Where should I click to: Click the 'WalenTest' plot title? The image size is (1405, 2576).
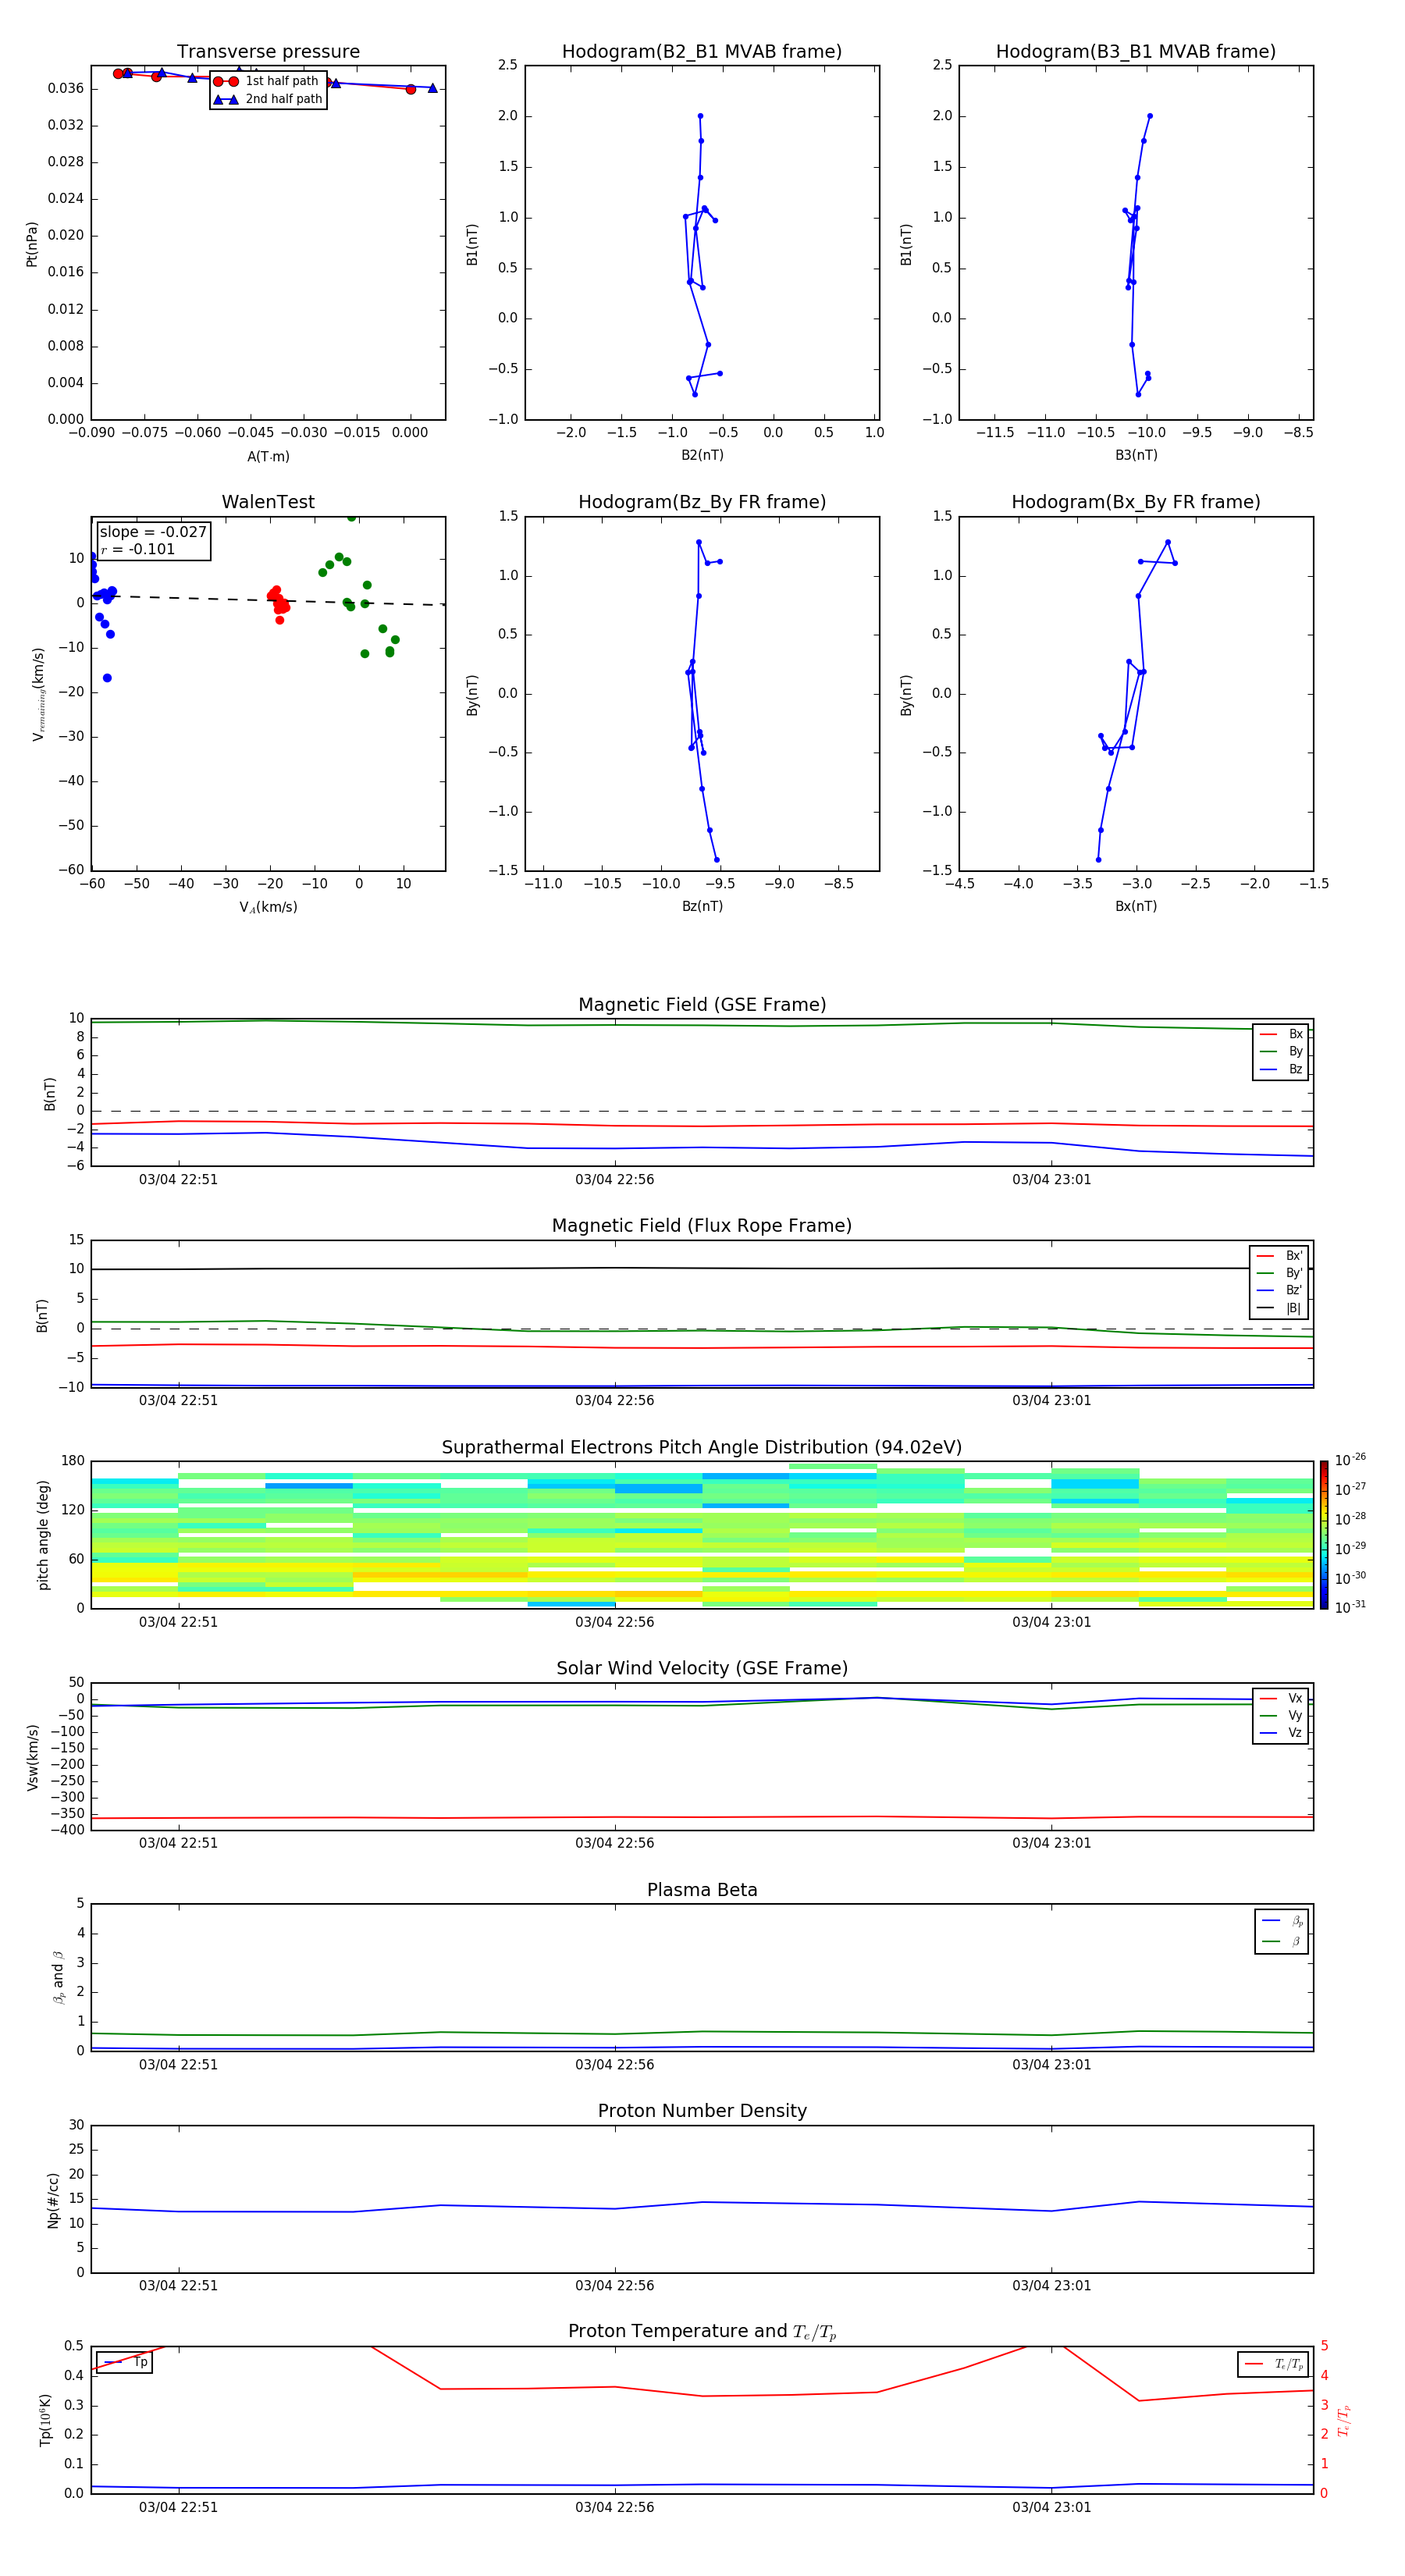(268, 502)
